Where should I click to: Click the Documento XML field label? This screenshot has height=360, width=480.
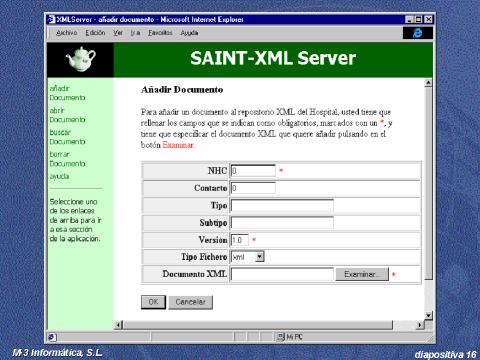(x=195, y=274)
